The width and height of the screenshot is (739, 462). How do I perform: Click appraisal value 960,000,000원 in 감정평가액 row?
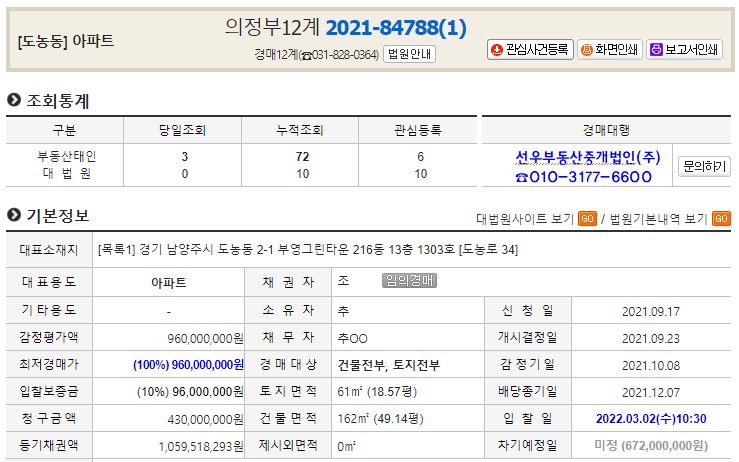[x=205, y=338]
